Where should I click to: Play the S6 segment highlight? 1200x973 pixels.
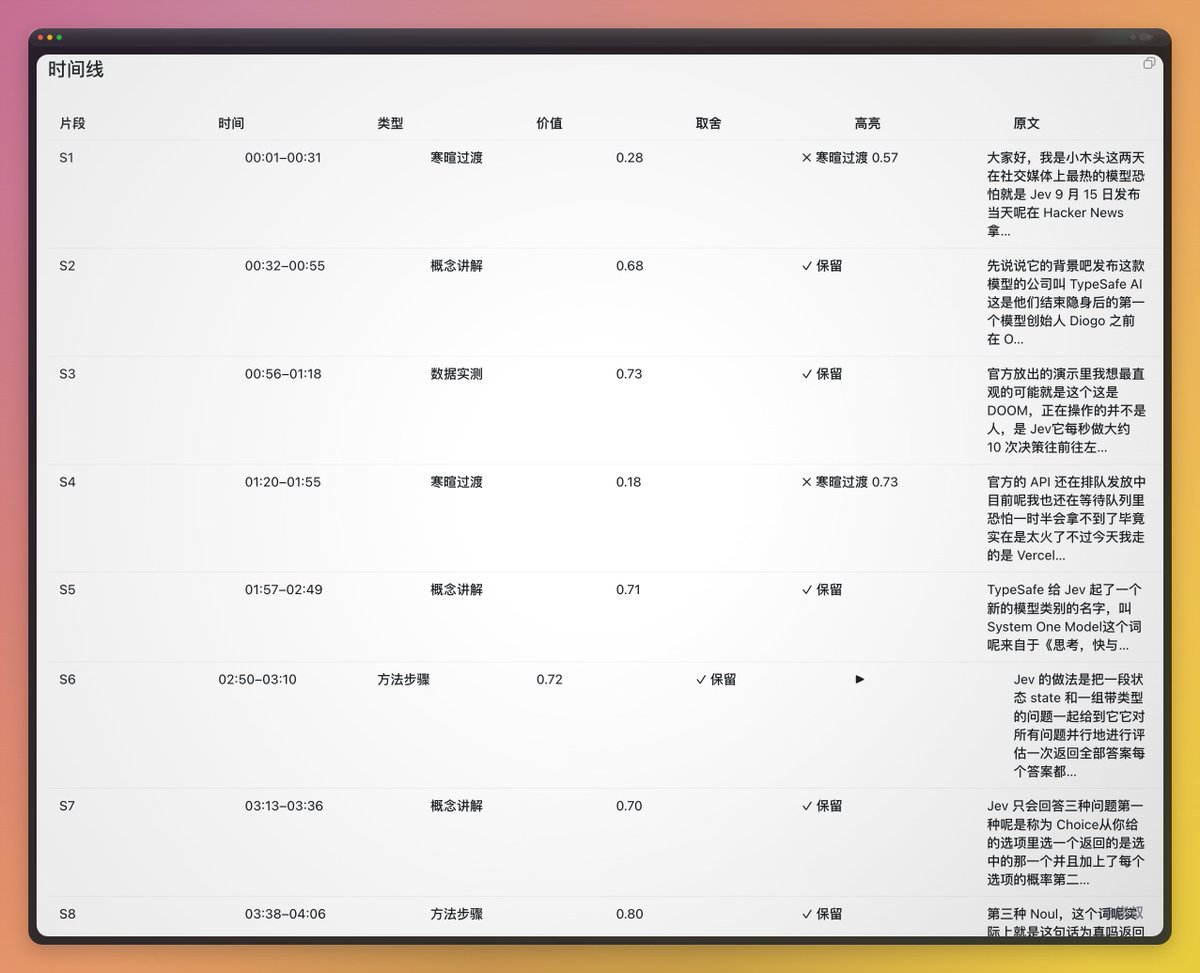(x=860, y=679)
